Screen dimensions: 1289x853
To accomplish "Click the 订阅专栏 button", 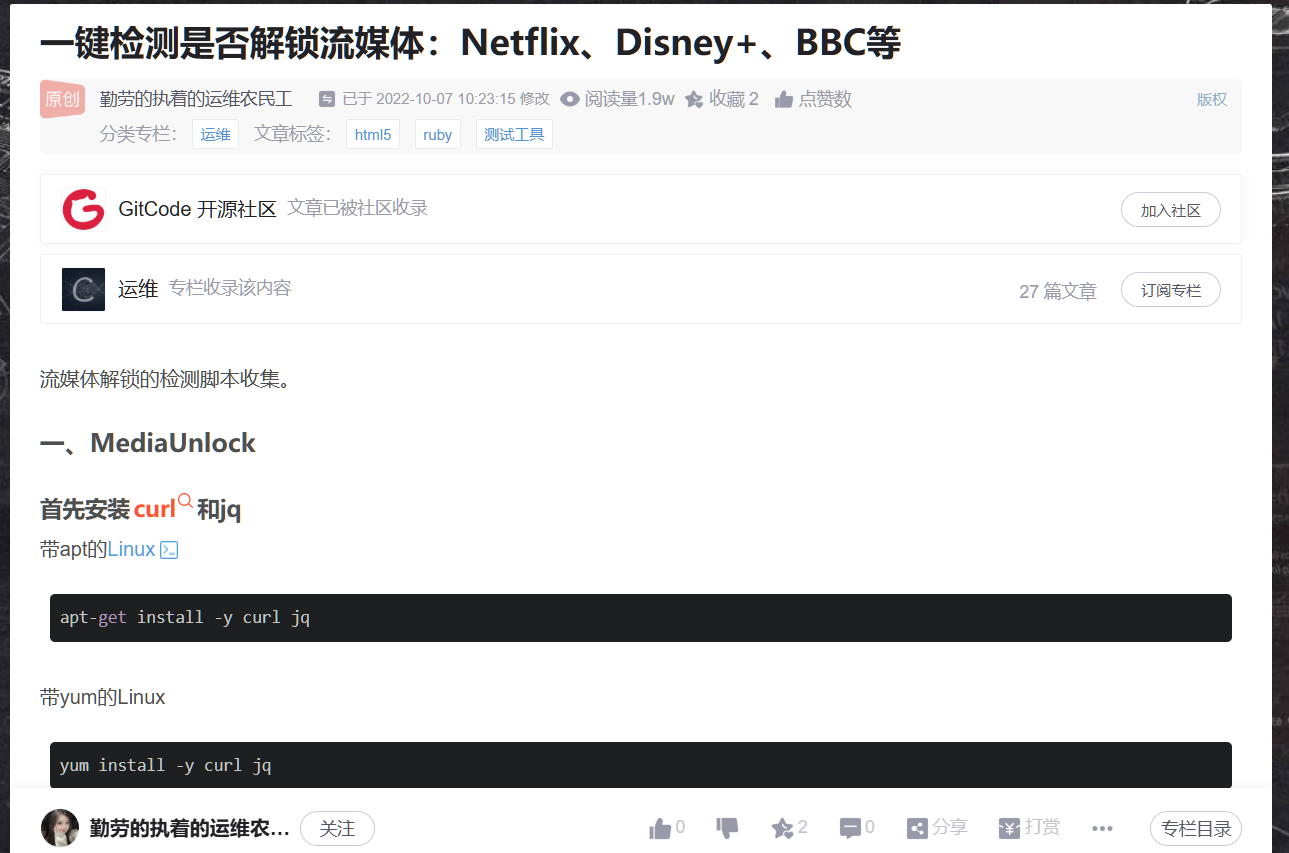I will 1171,290.
